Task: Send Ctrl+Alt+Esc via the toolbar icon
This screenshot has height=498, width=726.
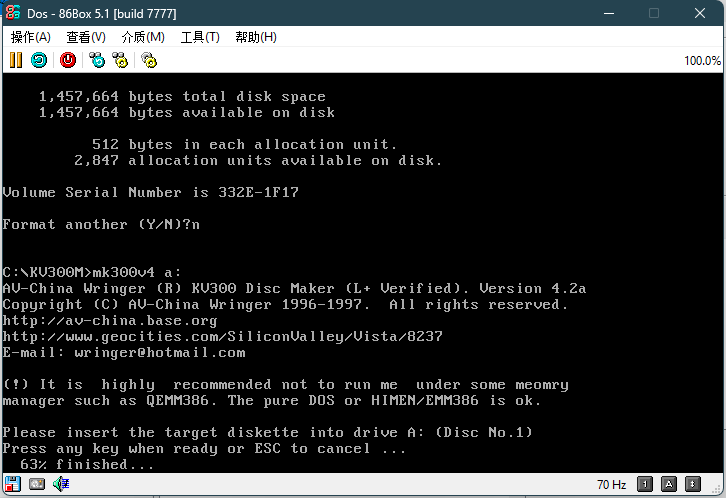Action: pos(121,60)
